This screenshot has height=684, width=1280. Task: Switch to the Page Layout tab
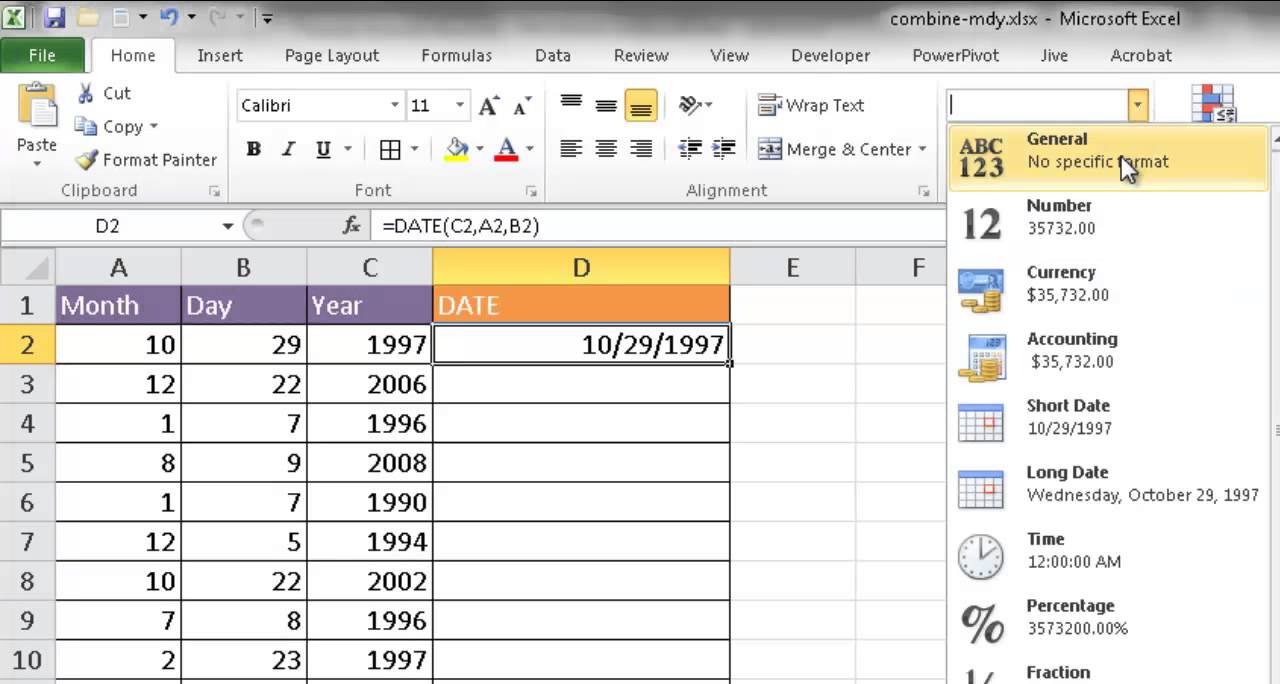tap(332, 56)
